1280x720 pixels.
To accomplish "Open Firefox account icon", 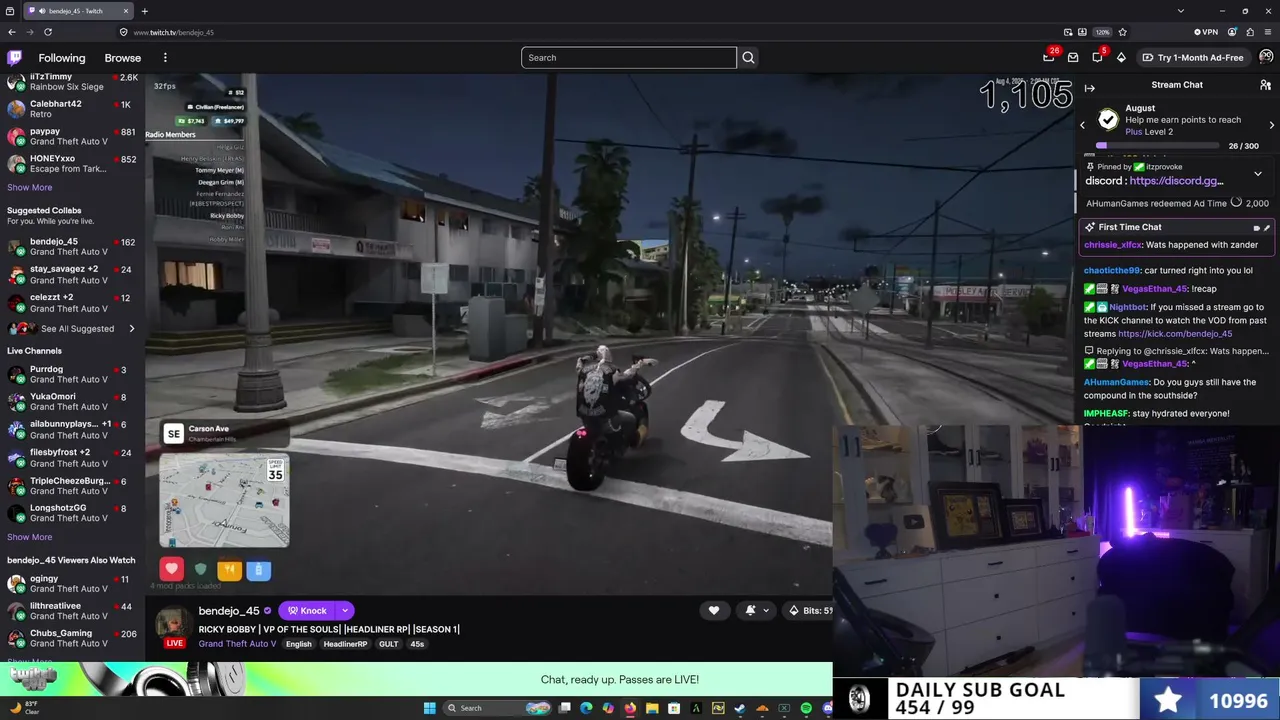I will click(x=1232, y=32).
